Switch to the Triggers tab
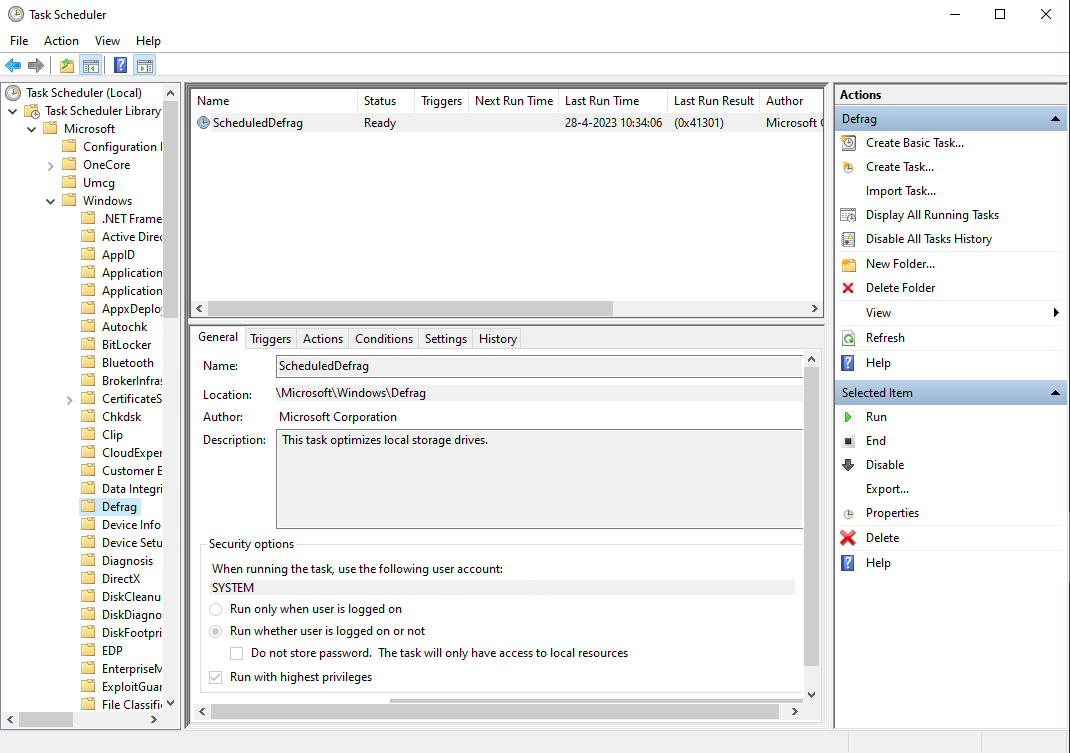Screen dimensions: 1070x753 (x=270, y=339)
